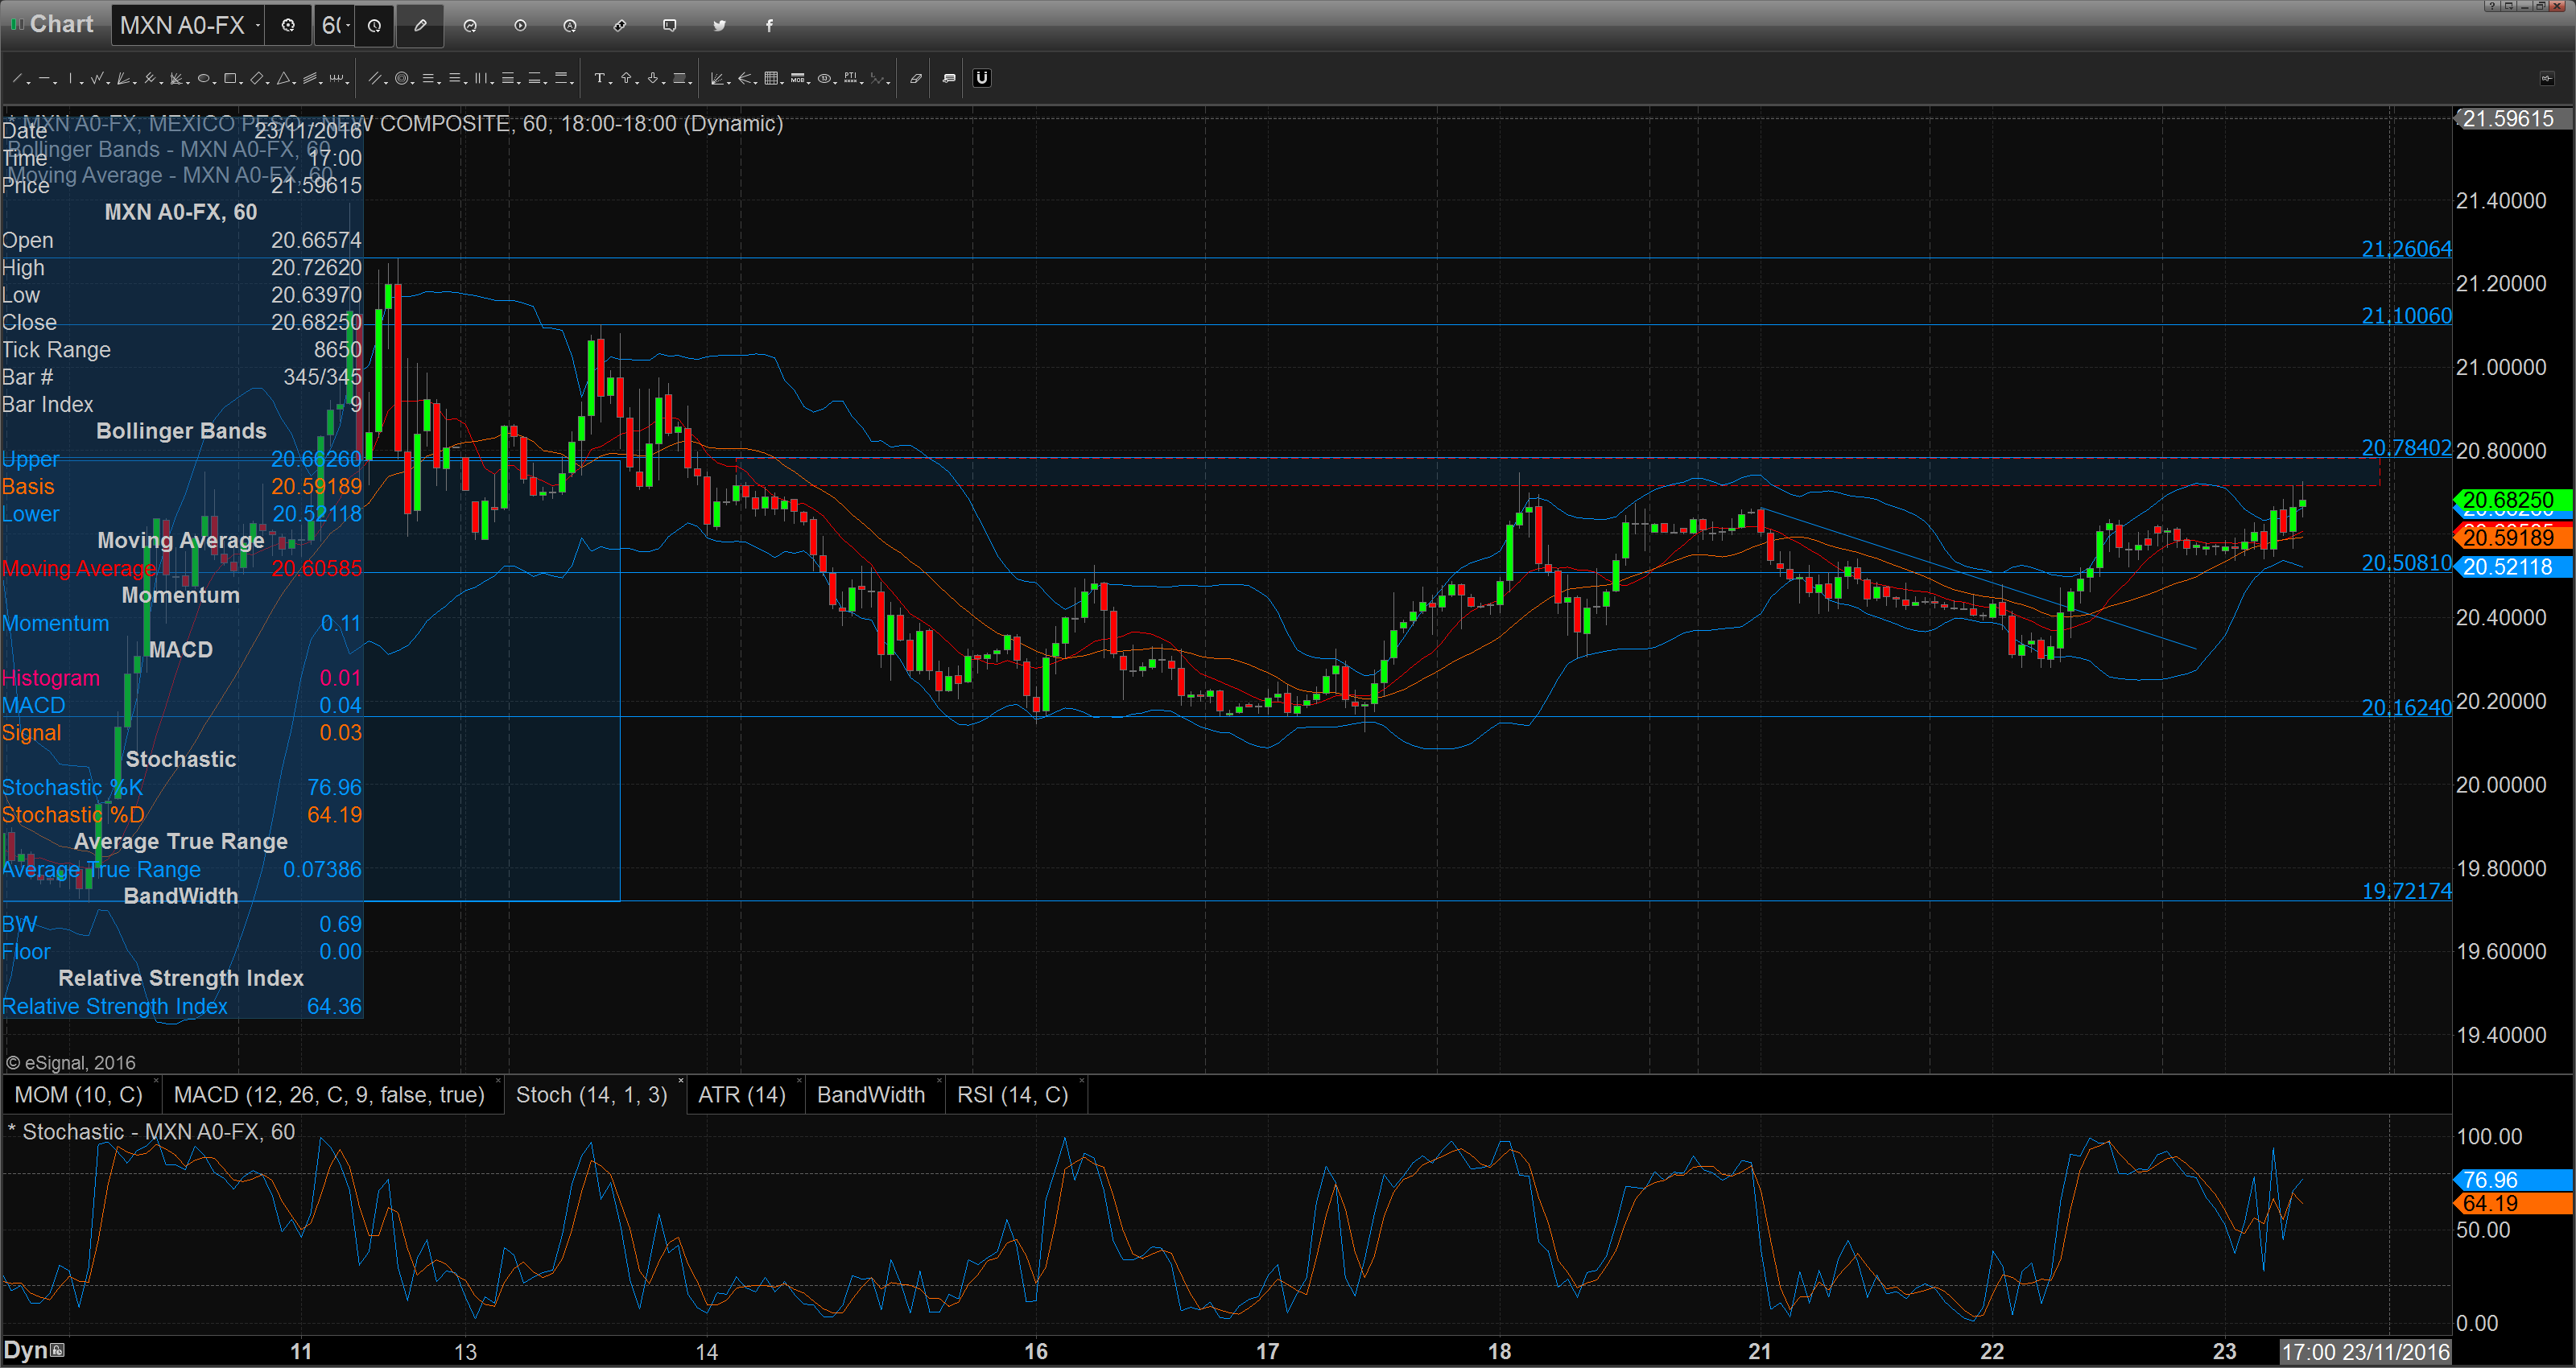Select the diamond shape tool
2576x1368 pixels.
click(256, 78)
